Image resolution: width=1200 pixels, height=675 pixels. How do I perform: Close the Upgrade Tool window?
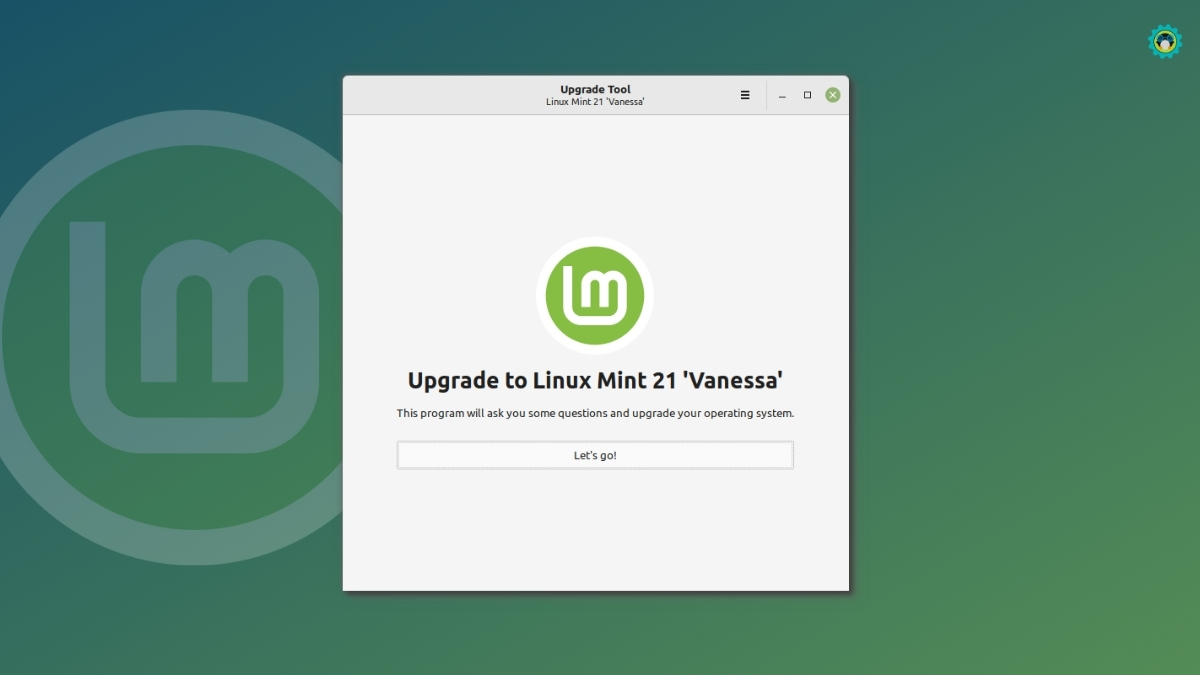click(833, 95)
